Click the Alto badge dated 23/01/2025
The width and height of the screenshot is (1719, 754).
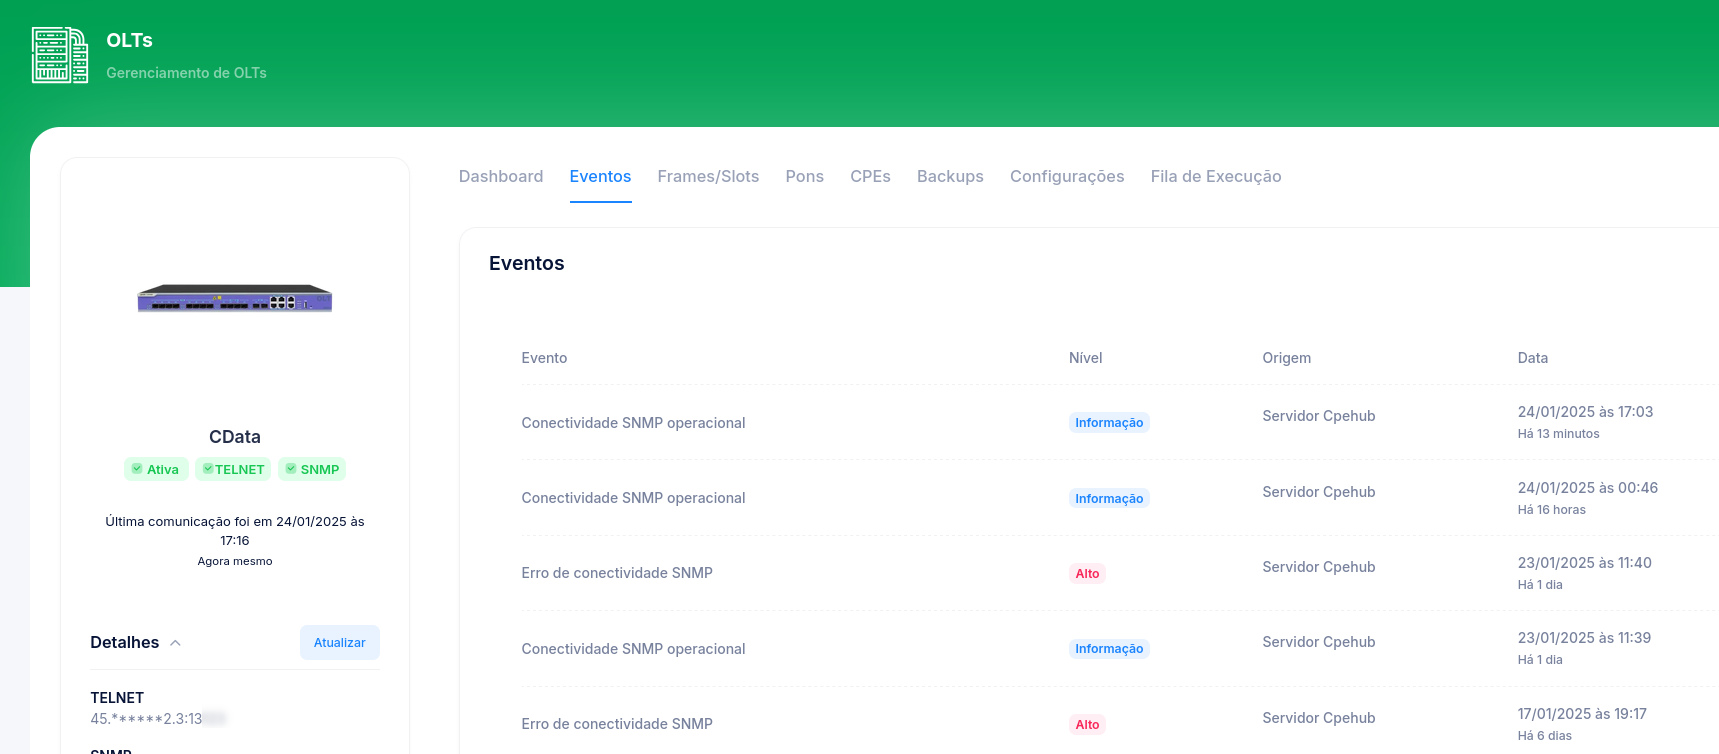pos(1087,574)
